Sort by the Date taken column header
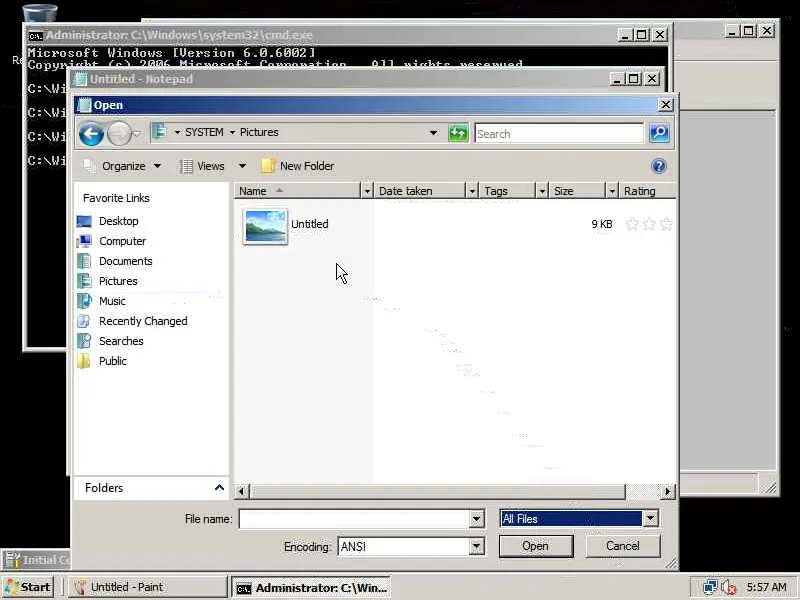Image resolution: width=800 pixels, height=600 pixels. click(420, 191)
